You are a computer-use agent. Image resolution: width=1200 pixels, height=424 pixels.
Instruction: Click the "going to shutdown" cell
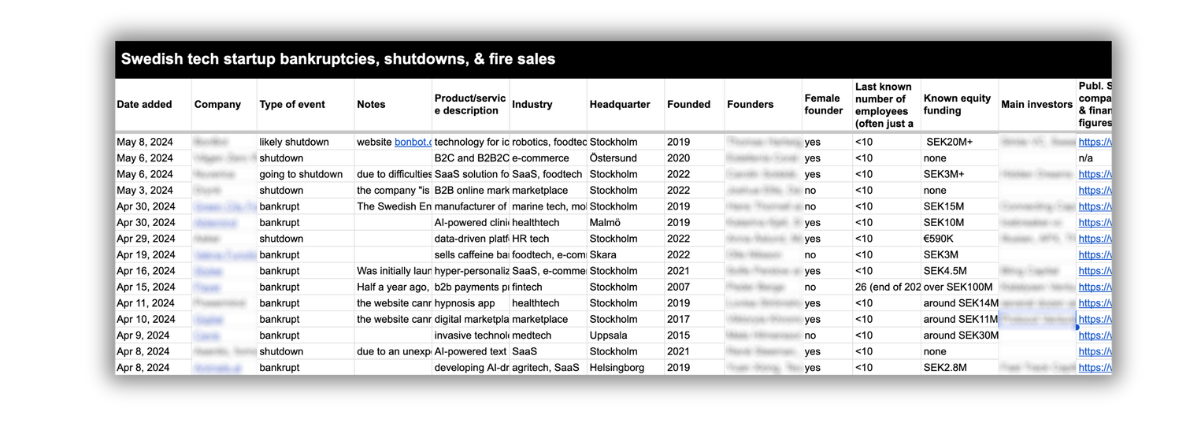click(x=301, y=174)
